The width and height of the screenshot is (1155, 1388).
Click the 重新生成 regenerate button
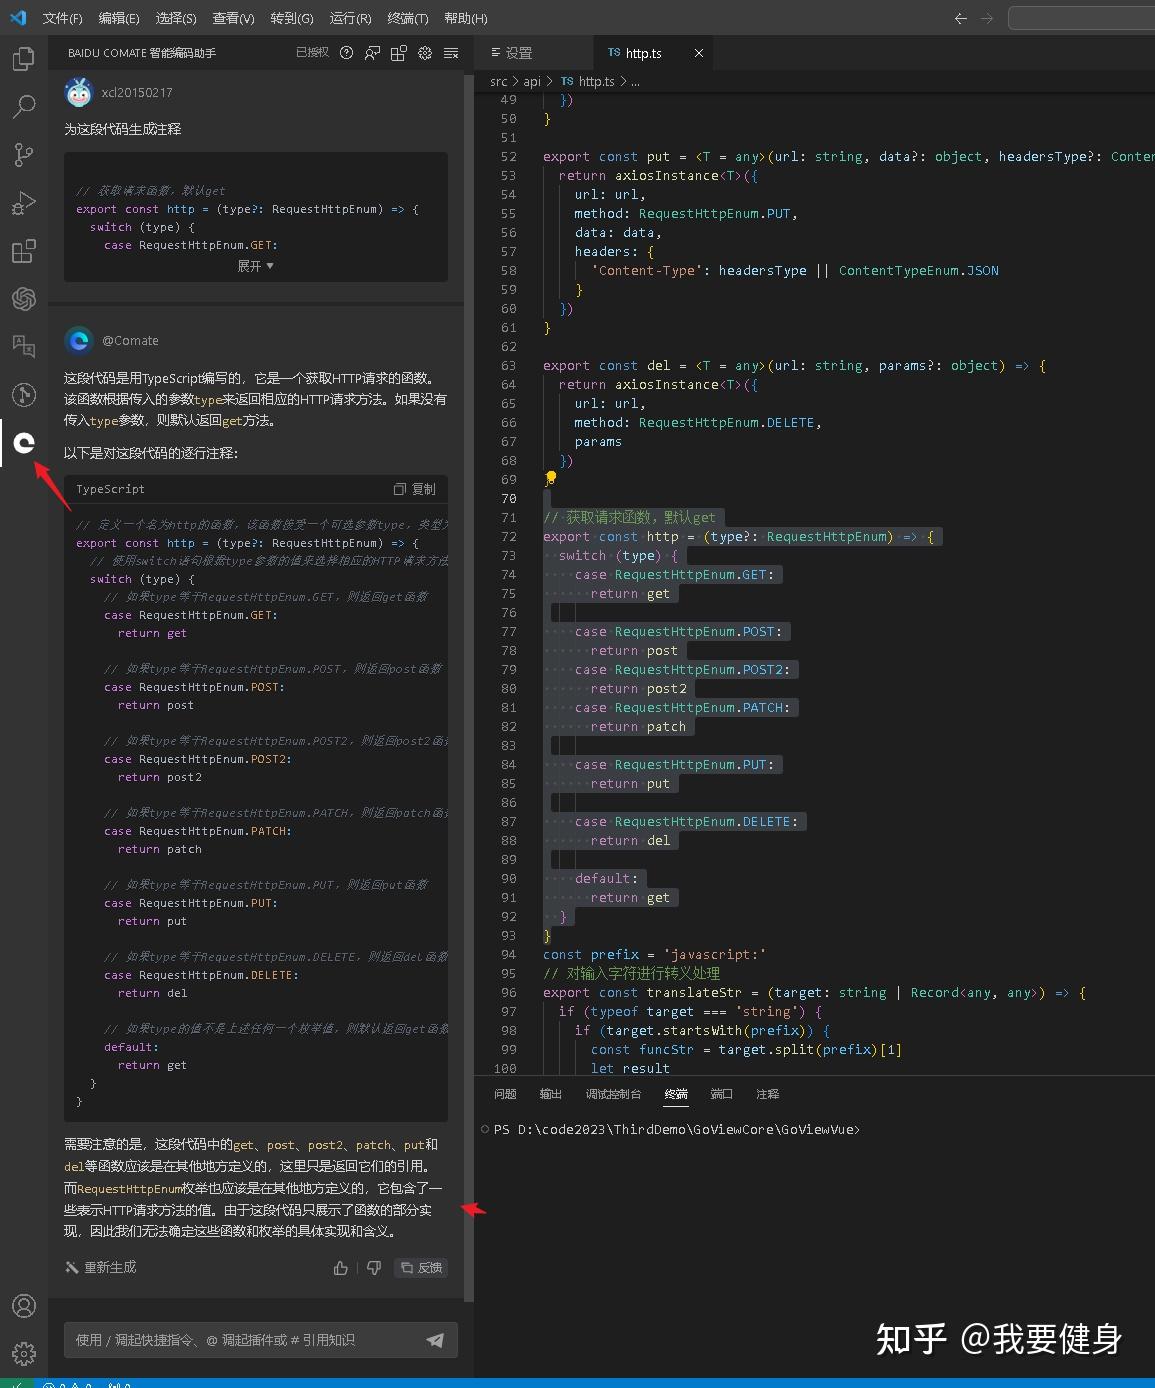tap(101, 1268)
